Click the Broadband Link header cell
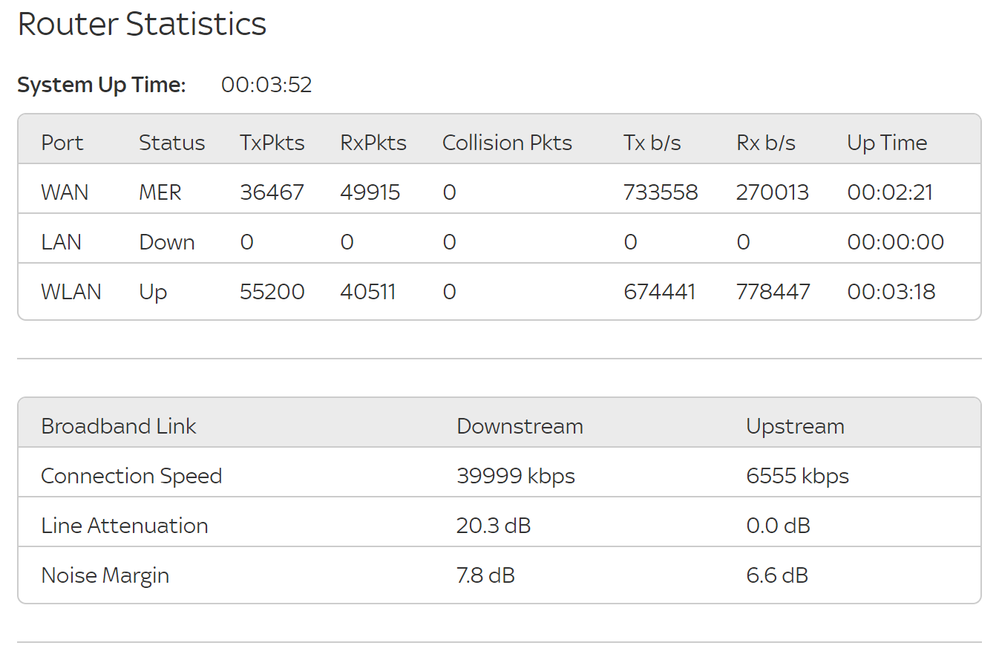 coord(118,426)
